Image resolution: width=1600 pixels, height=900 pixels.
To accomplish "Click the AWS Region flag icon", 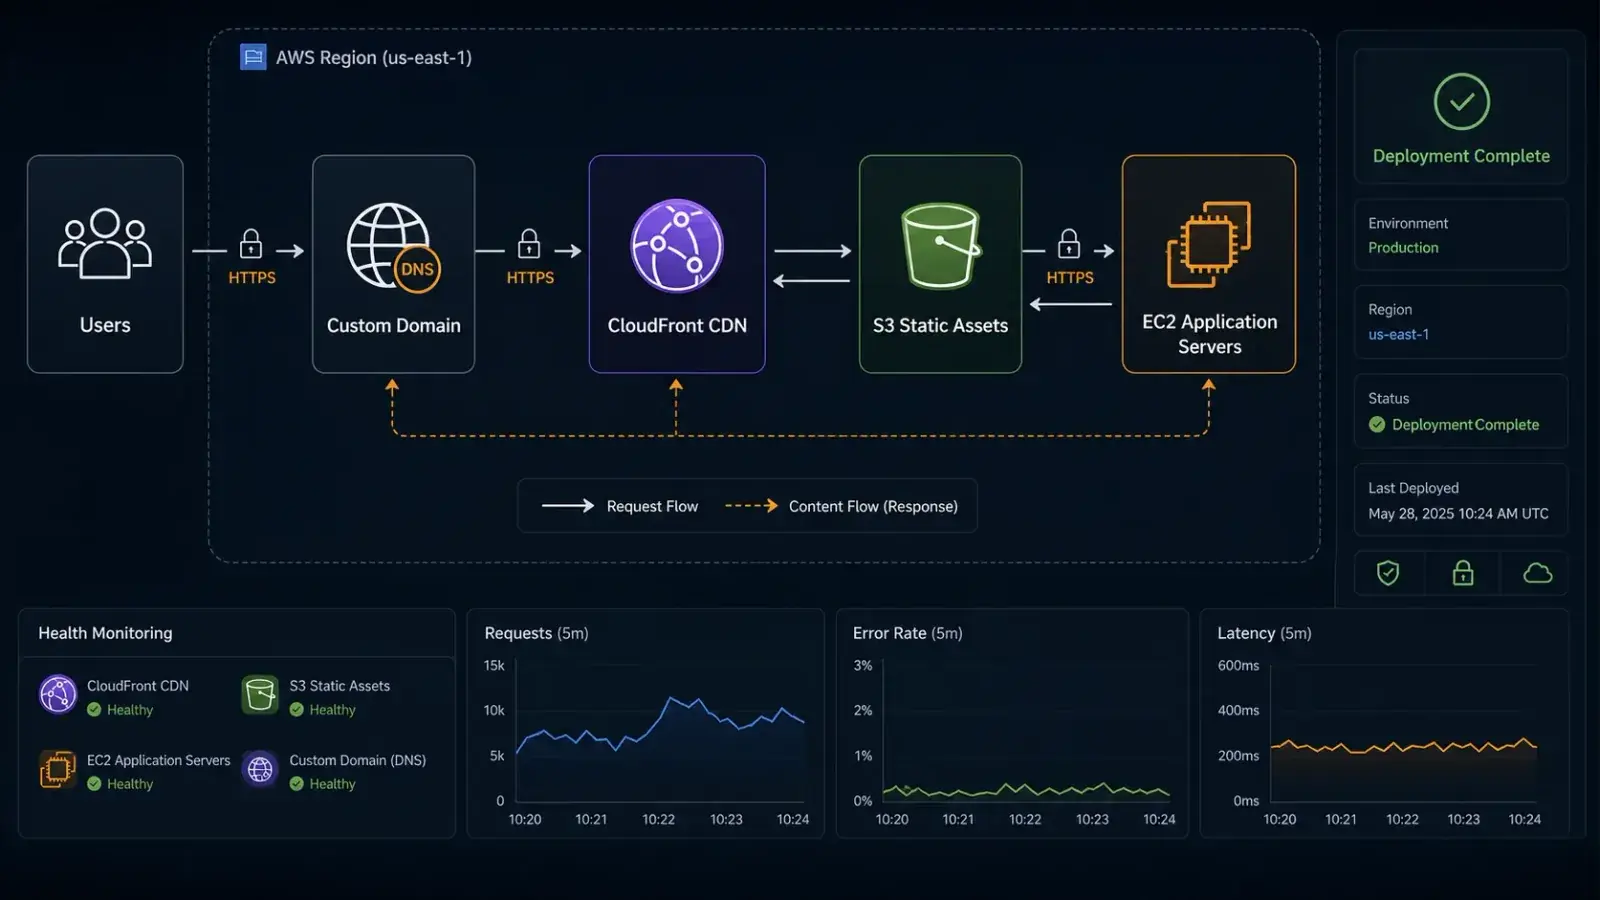I will 253,57.
